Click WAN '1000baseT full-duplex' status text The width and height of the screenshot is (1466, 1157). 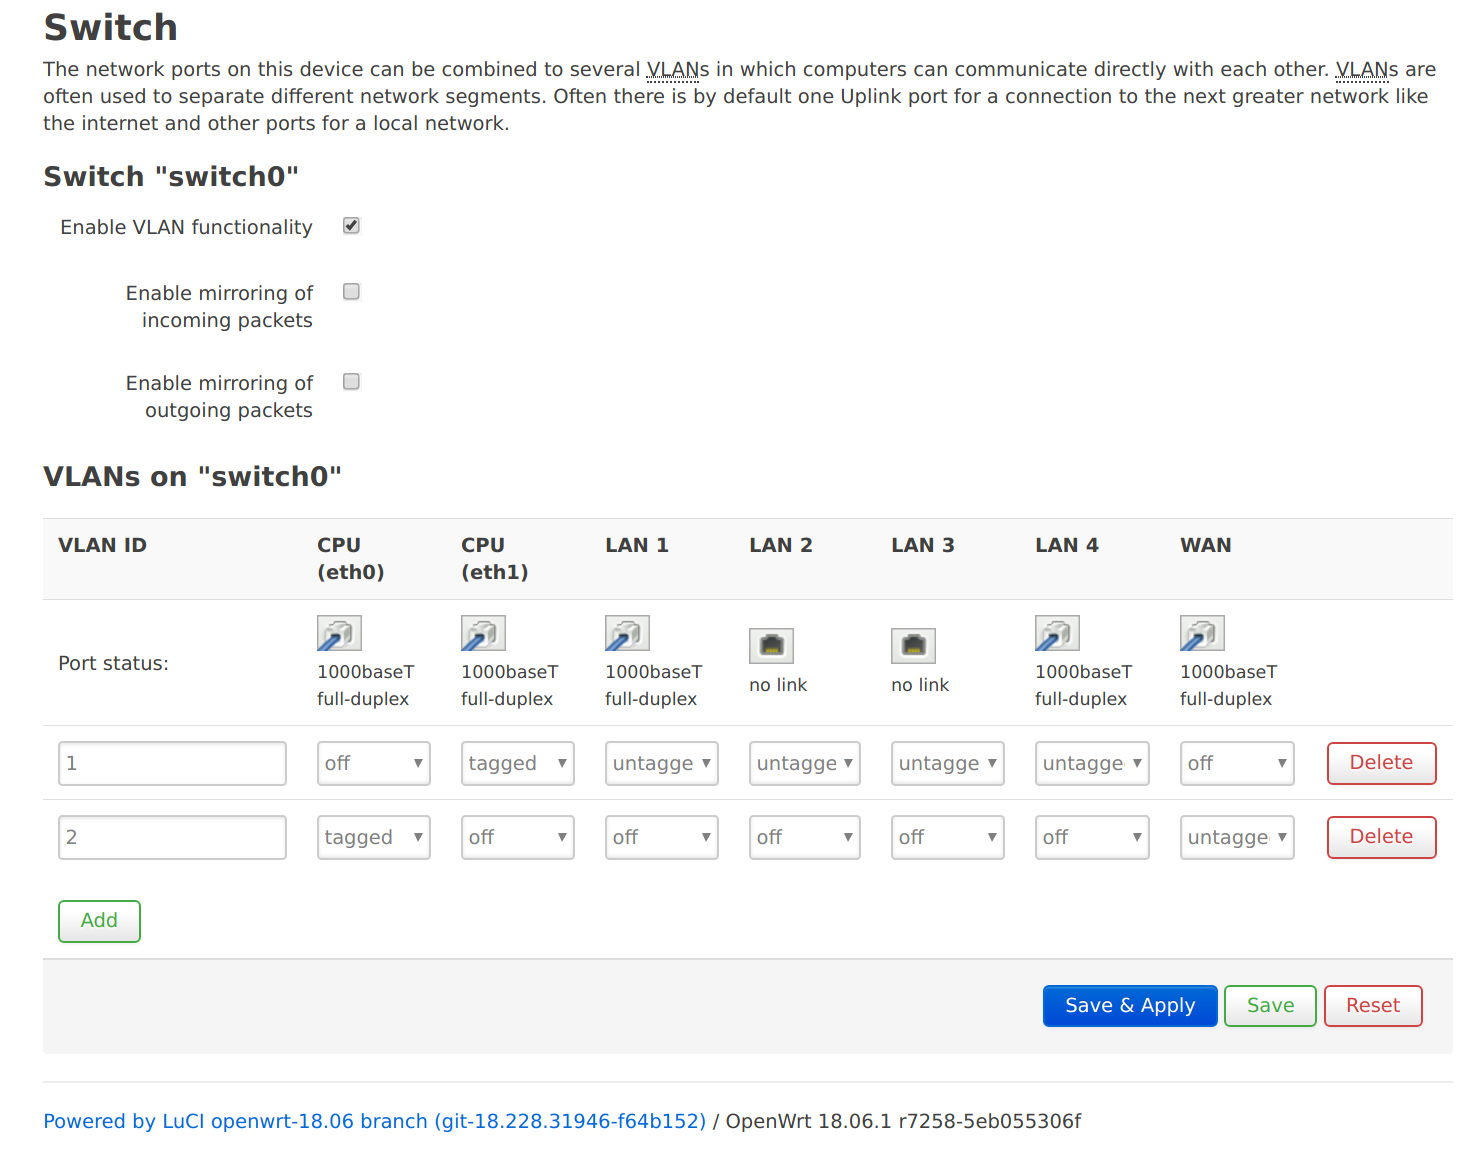[x=1229, y=685]
